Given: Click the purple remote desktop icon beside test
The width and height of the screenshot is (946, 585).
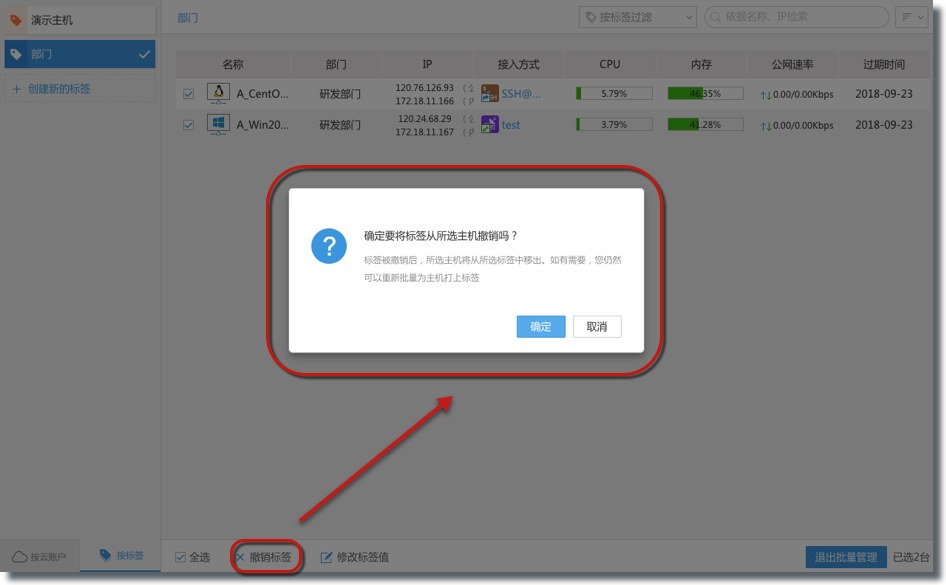Looking at the screenshot, I should click(x=489, y=124).
